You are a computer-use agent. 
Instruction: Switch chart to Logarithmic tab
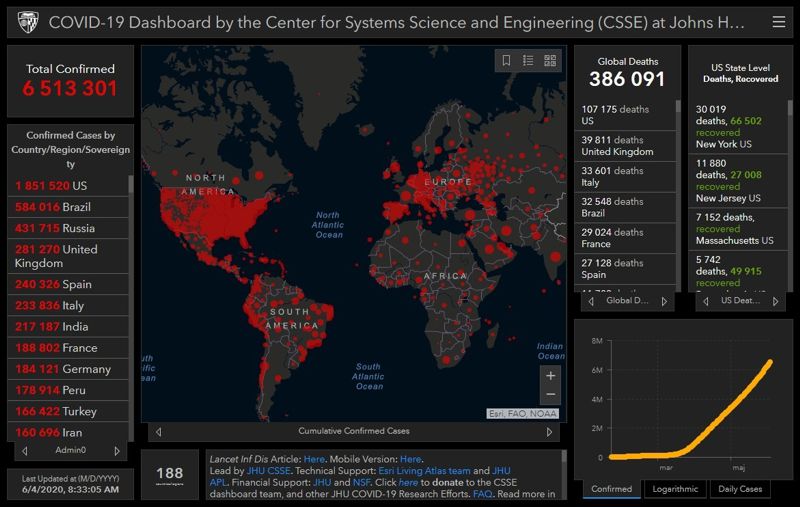pos(675,489)
